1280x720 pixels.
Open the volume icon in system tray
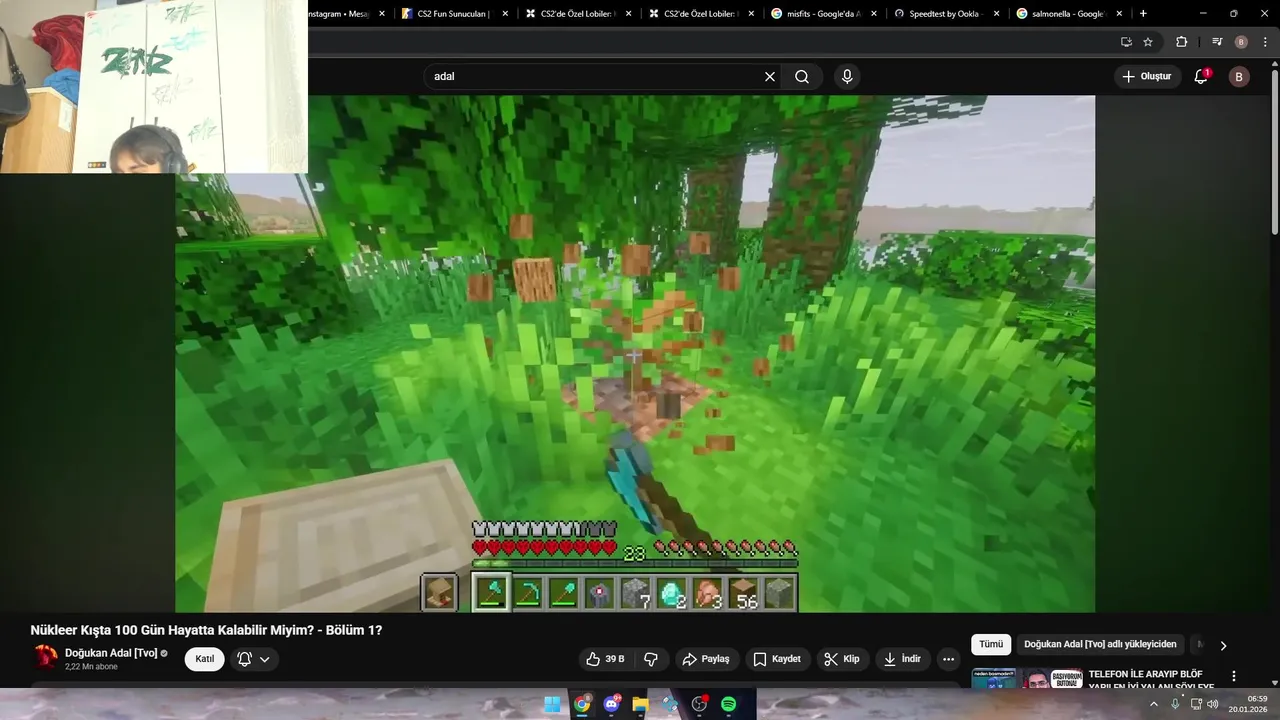(x=1213, y=704)
